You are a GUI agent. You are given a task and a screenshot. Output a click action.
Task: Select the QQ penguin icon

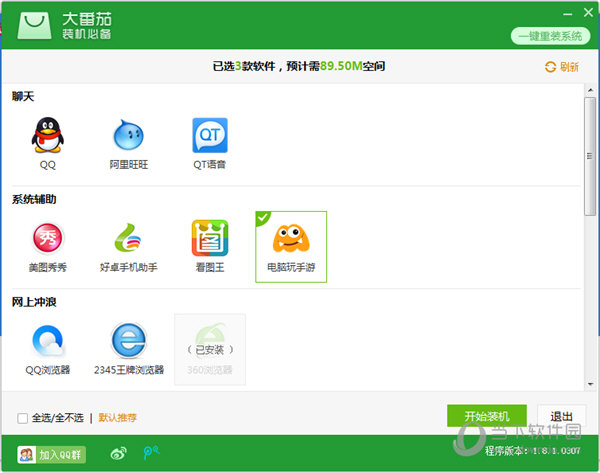click(47, 135)
